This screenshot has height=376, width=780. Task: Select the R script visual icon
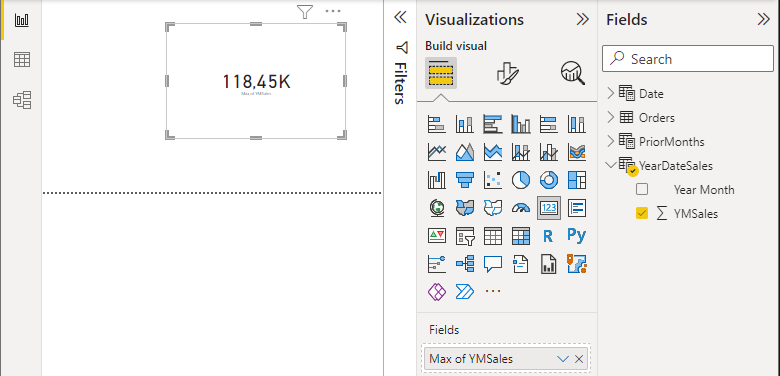(548, 236)
